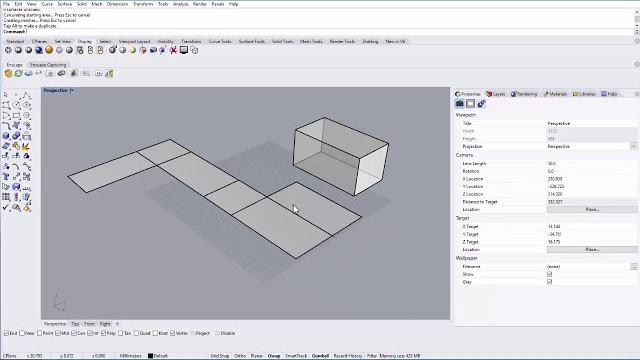Enable the Quad osnap checkbox
The height and width of the screenshot is (360, 640).
136,333
